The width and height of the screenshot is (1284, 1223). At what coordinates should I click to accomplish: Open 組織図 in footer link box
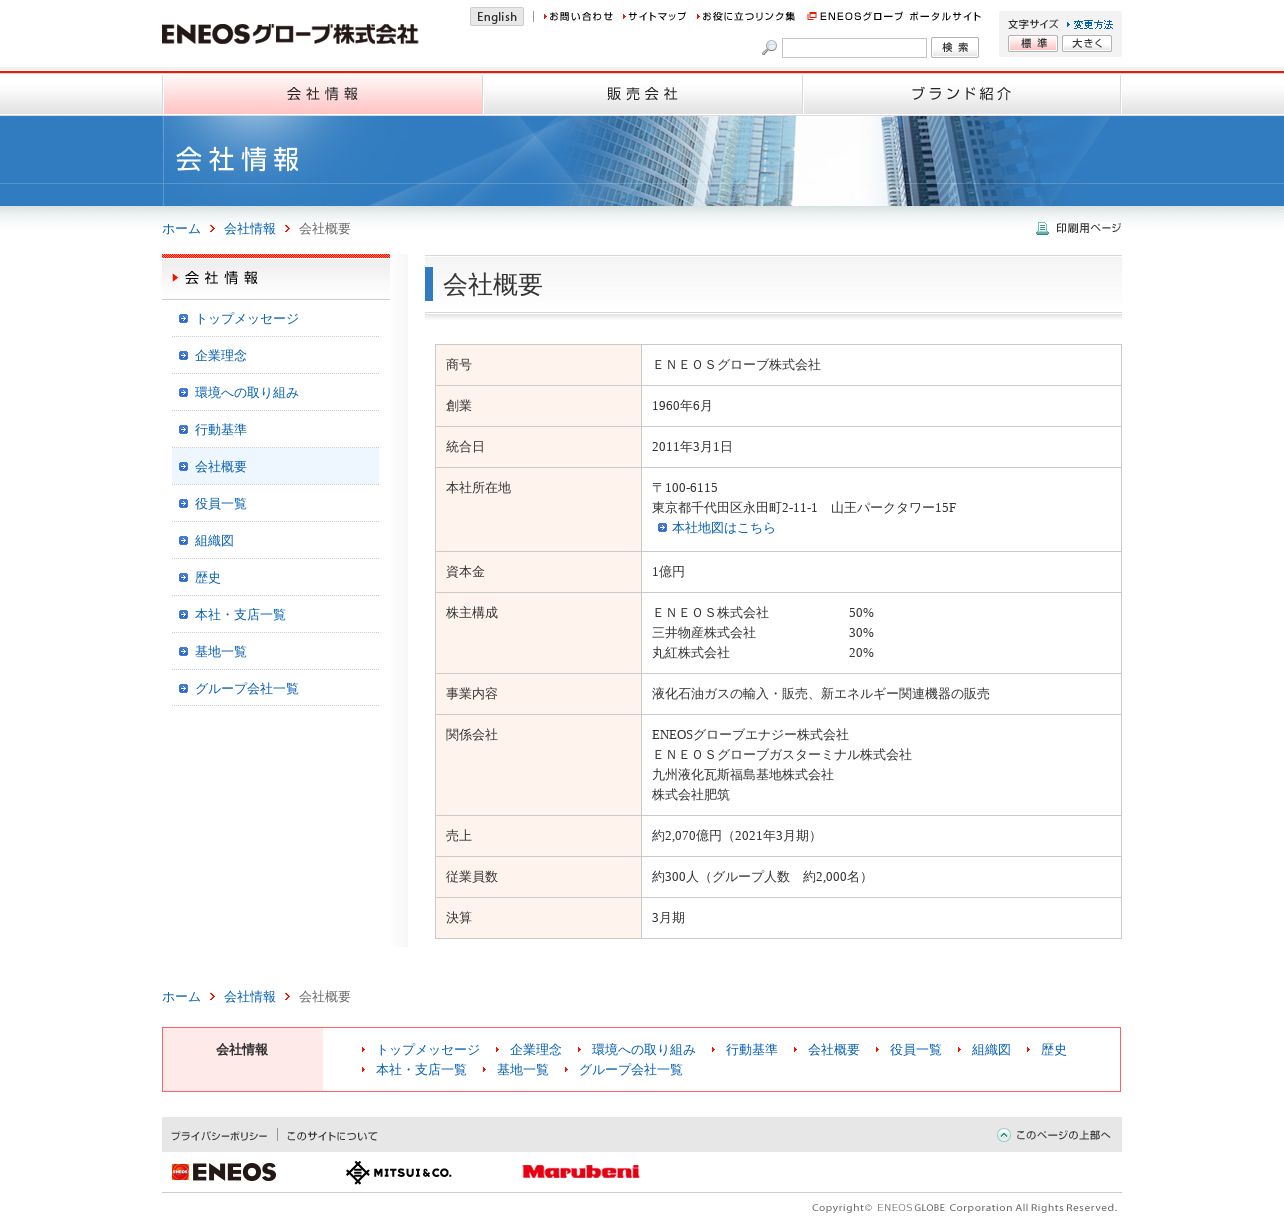click(x=991, y=1050)
